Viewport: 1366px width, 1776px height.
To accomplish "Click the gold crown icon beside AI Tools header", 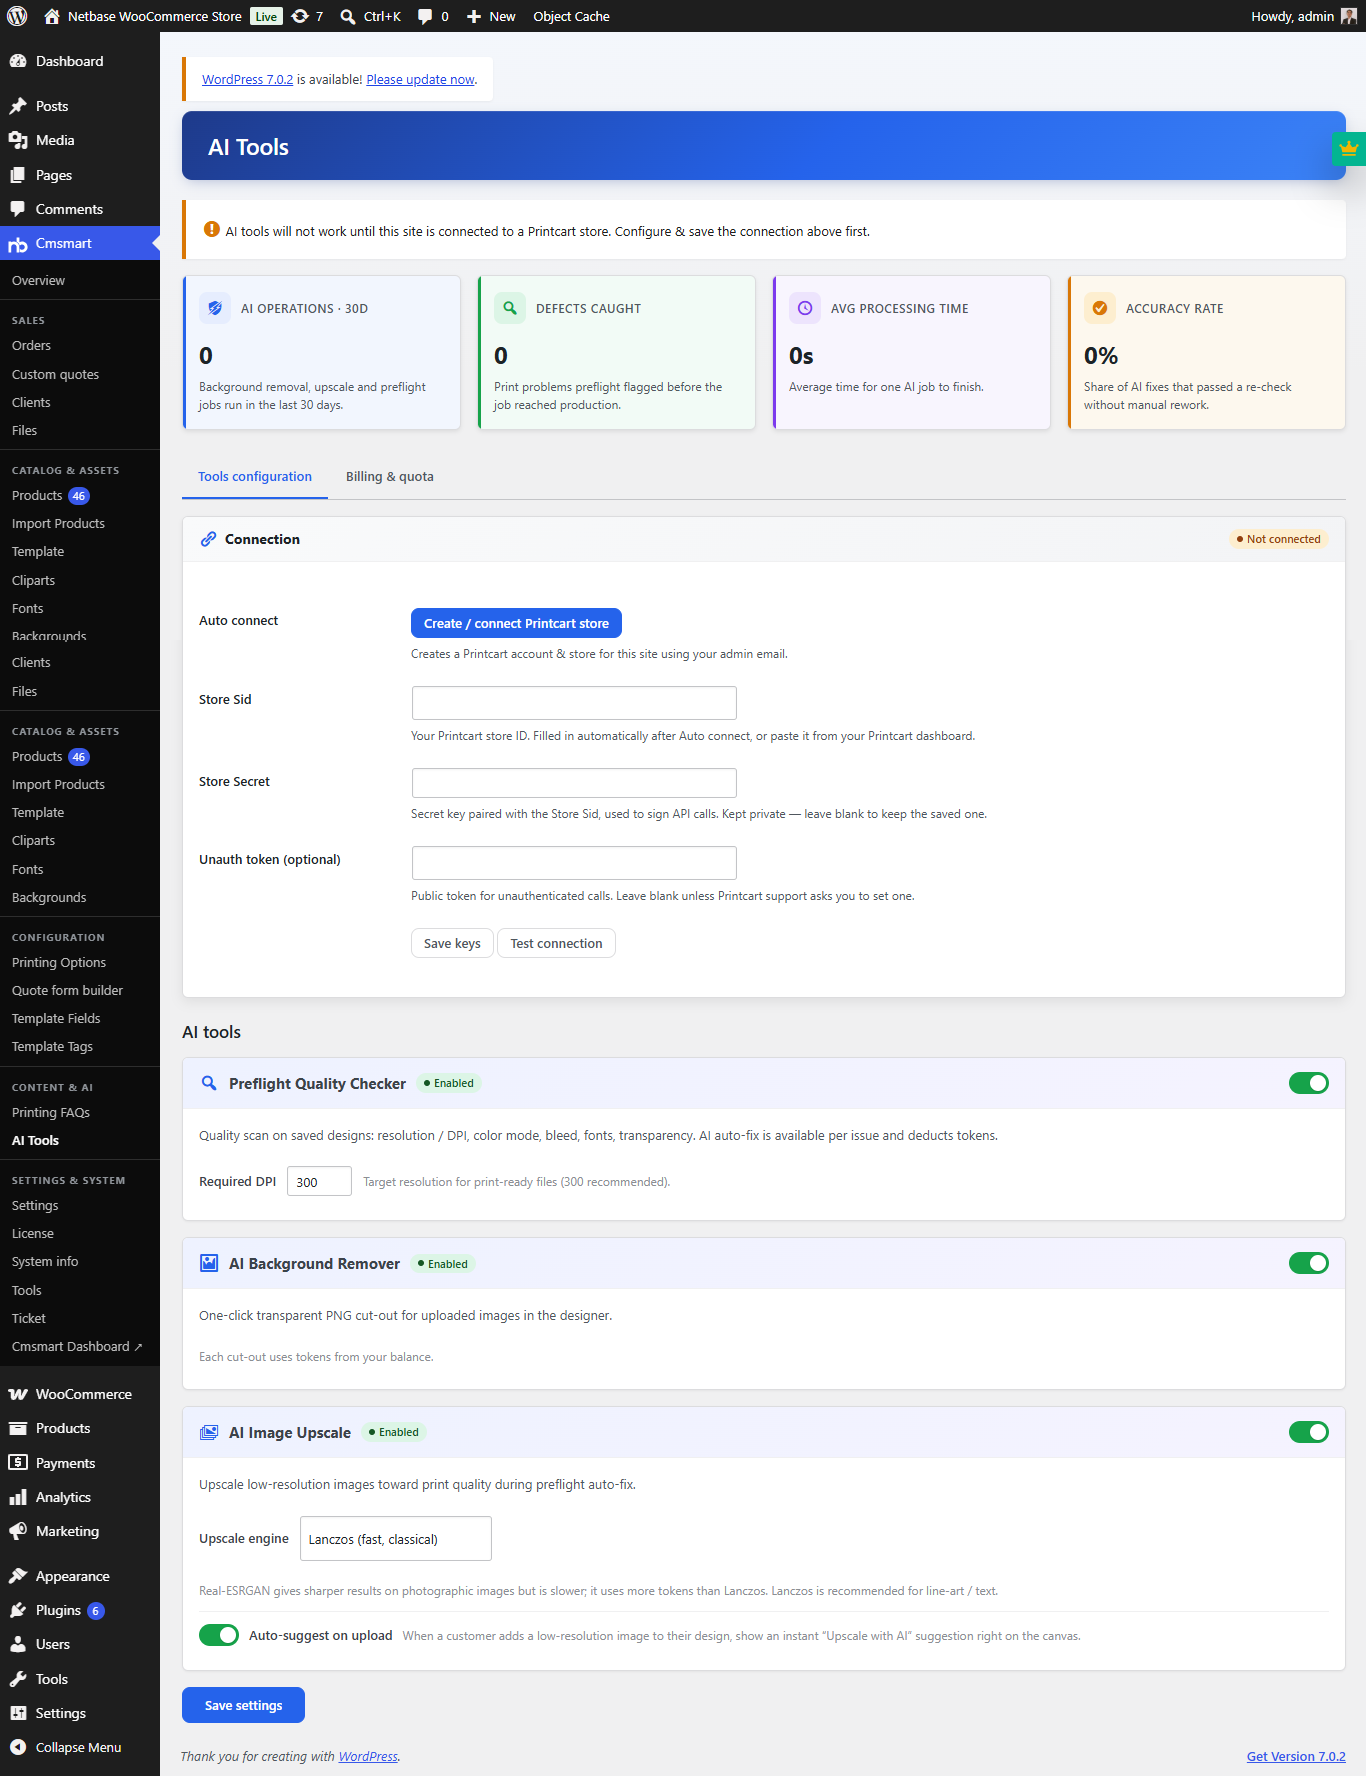I will (1349, 148).
